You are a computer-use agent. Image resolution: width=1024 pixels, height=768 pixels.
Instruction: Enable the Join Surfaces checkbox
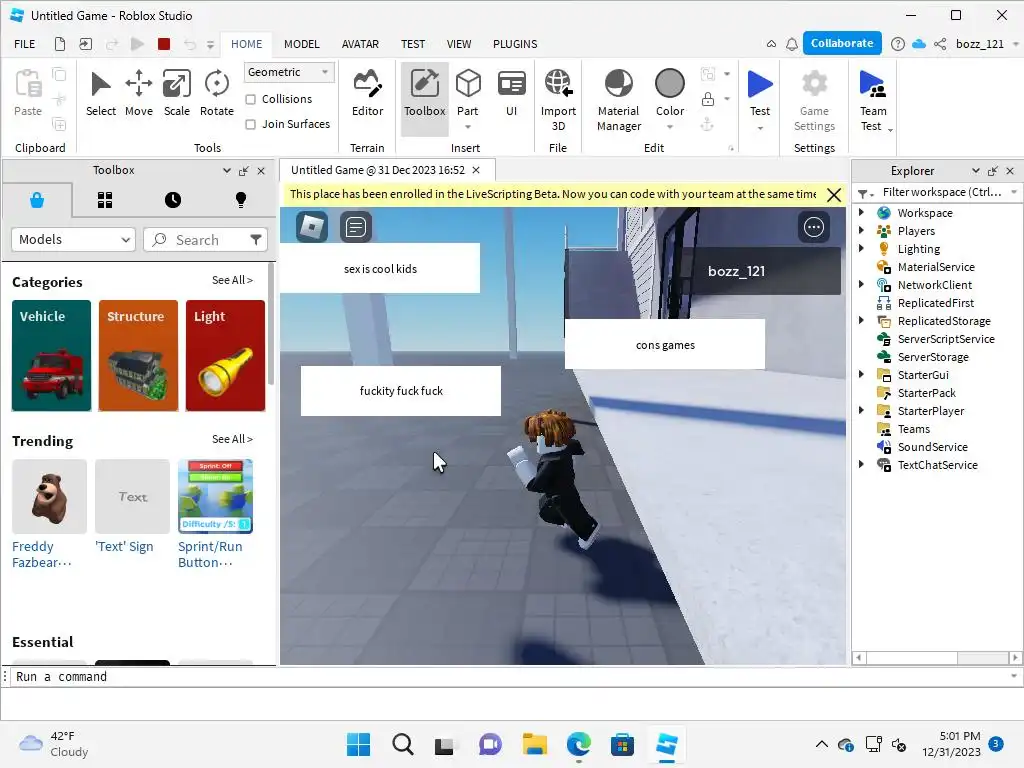pos(250,124)
